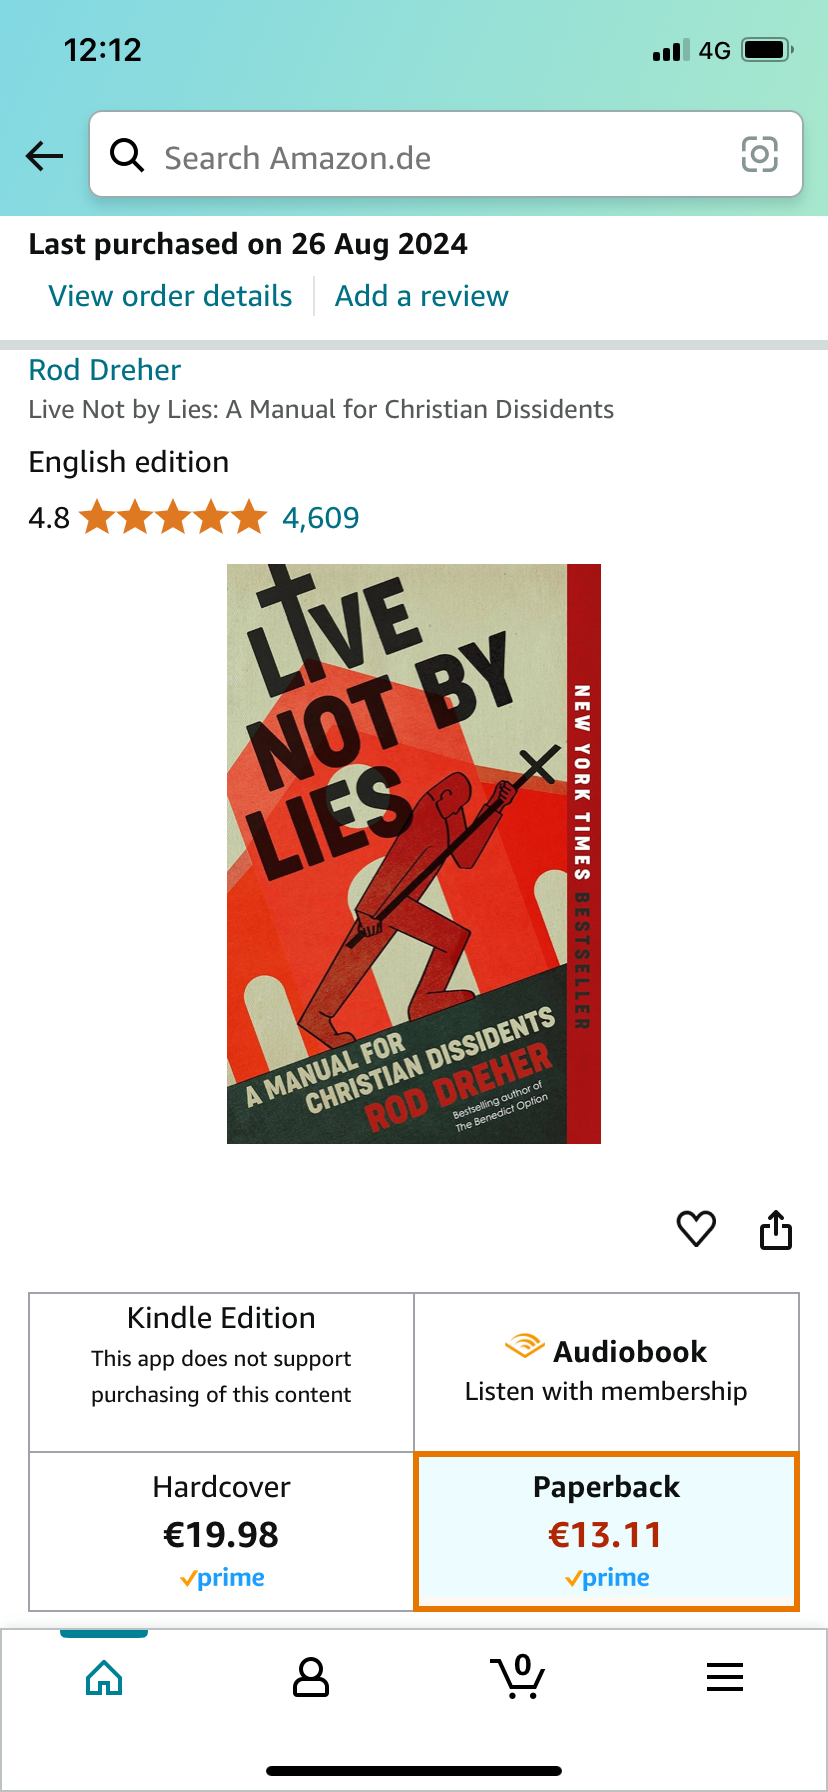Enlarge the Live Not by Lies cover
Image resolution: width=828 pixels, height=1792 pixels.
pyautogui.click(x=414, y=854)
